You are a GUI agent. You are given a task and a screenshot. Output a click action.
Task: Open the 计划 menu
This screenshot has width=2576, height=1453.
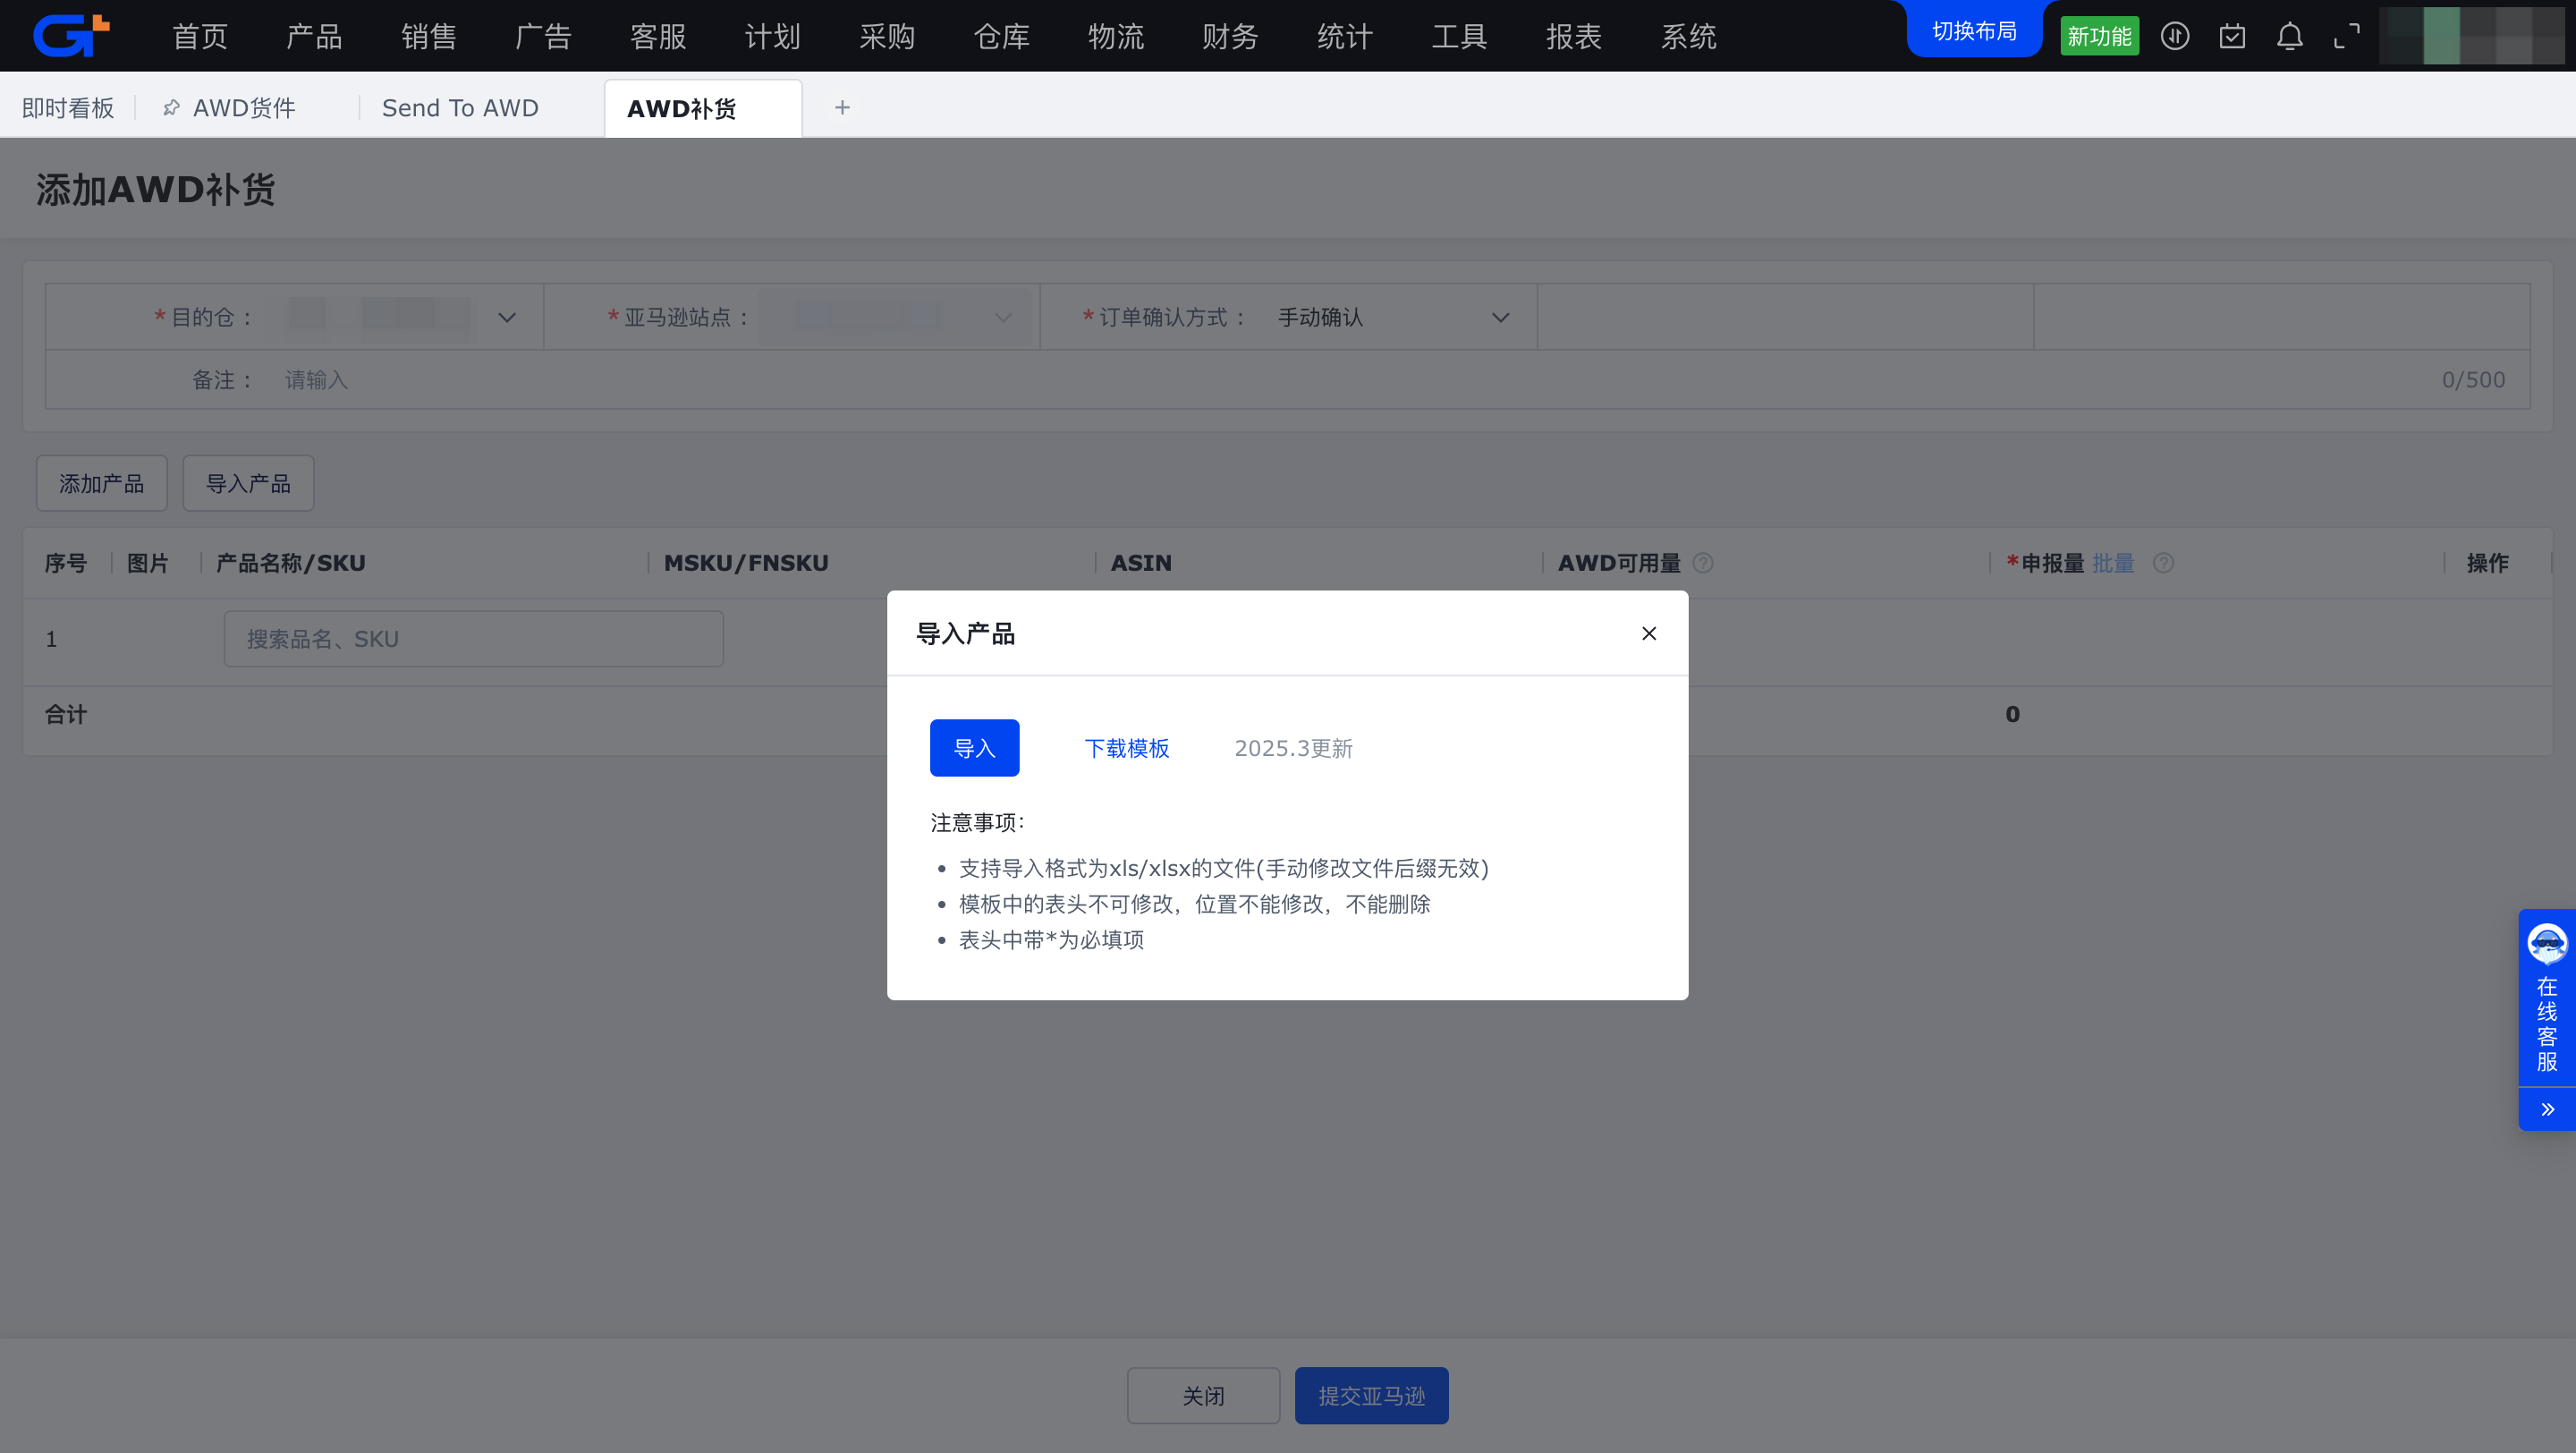point(772,36)
